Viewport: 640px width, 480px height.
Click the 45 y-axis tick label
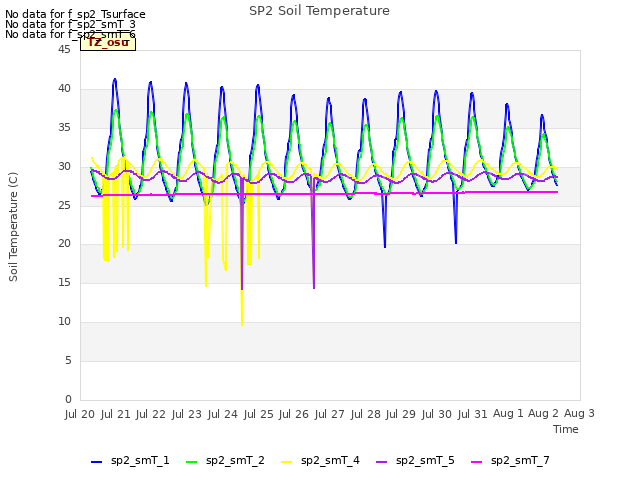(x=64, y=49)
